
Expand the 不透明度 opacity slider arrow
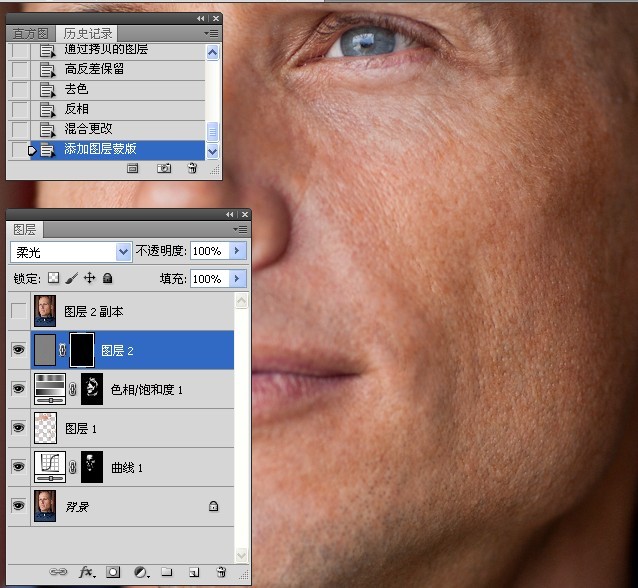pos(238,251)
